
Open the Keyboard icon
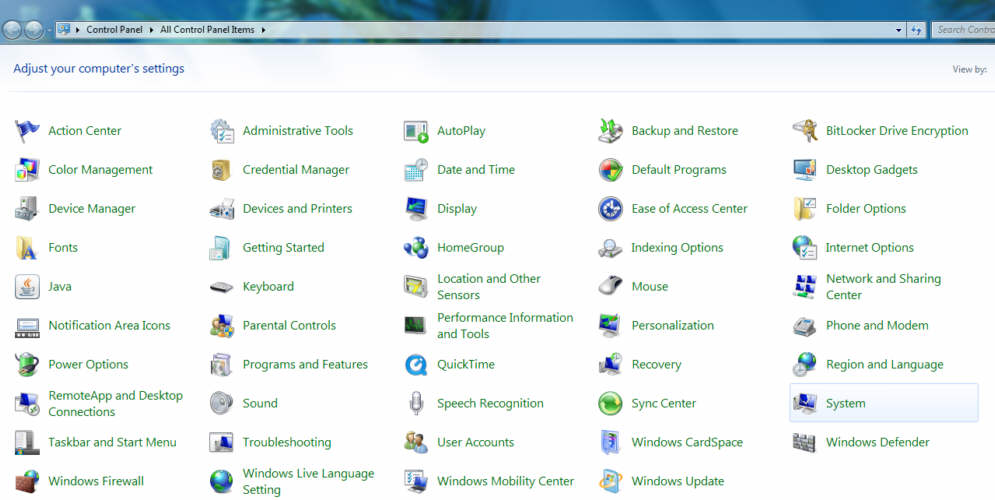click(221, 287)
